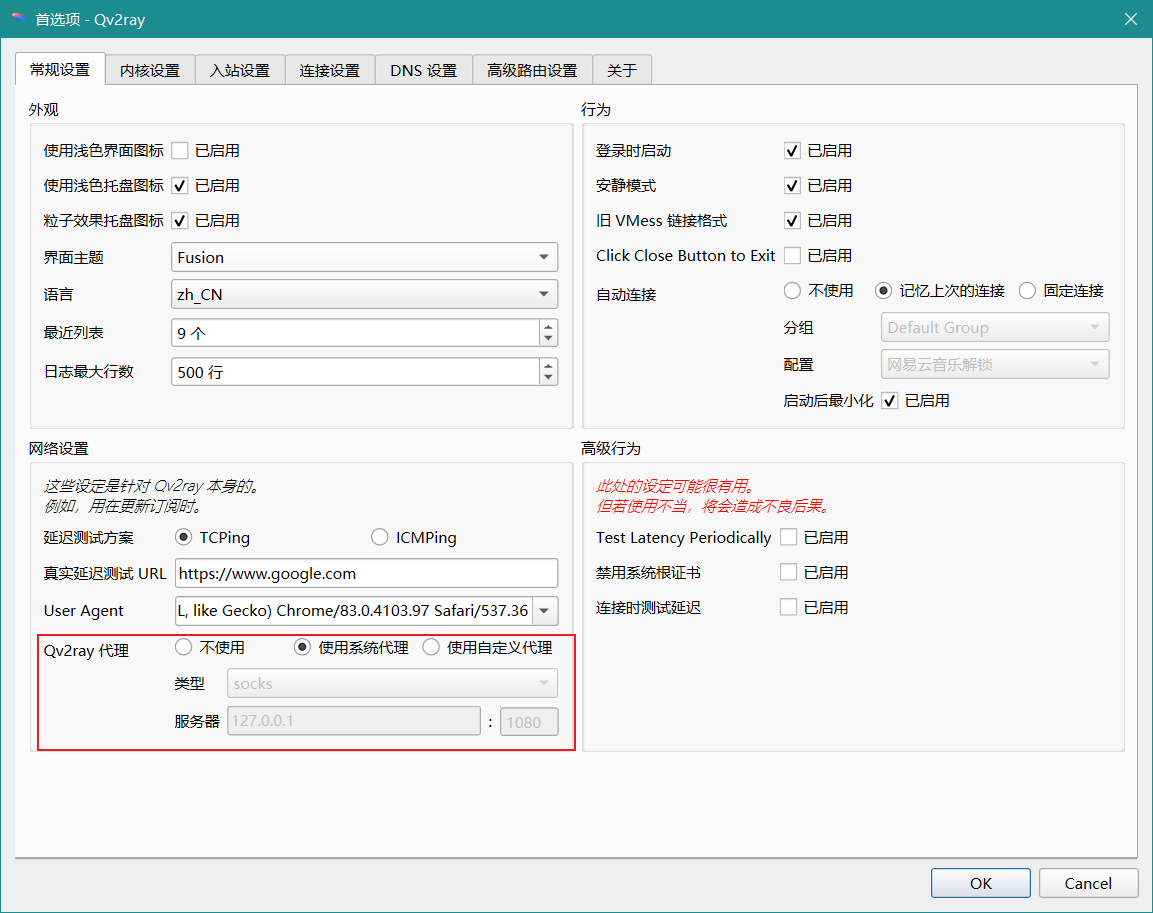
Task: Click the OK button
Action: click(981, 883)
